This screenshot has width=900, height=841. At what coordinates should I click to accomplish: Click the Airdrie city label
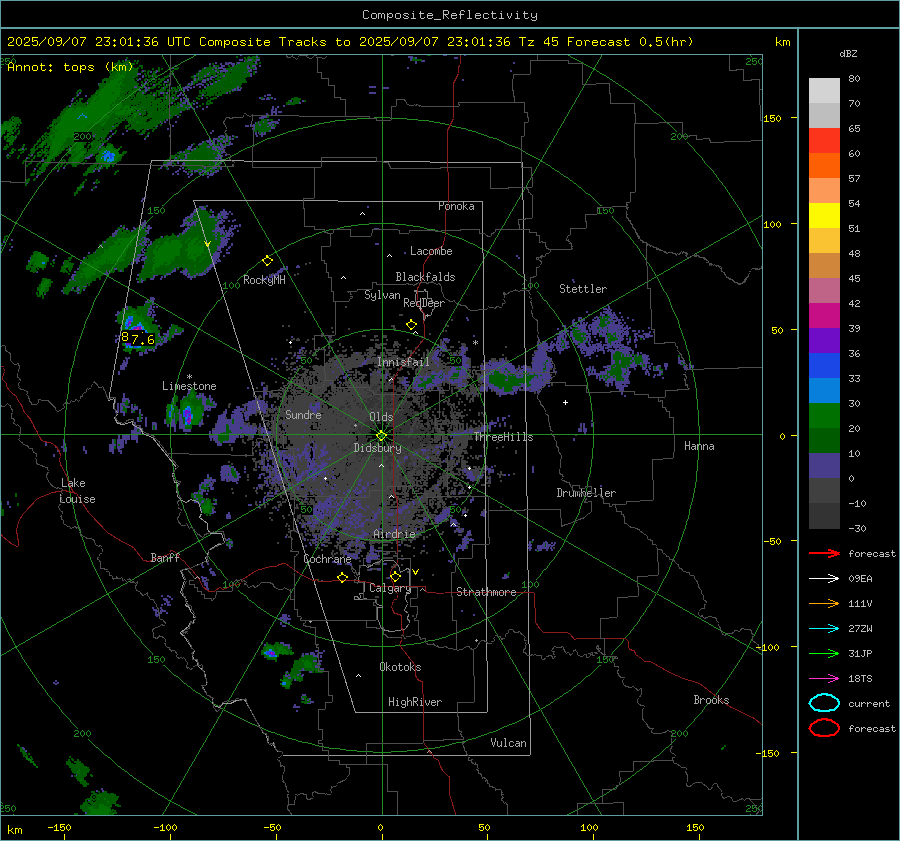394,534
